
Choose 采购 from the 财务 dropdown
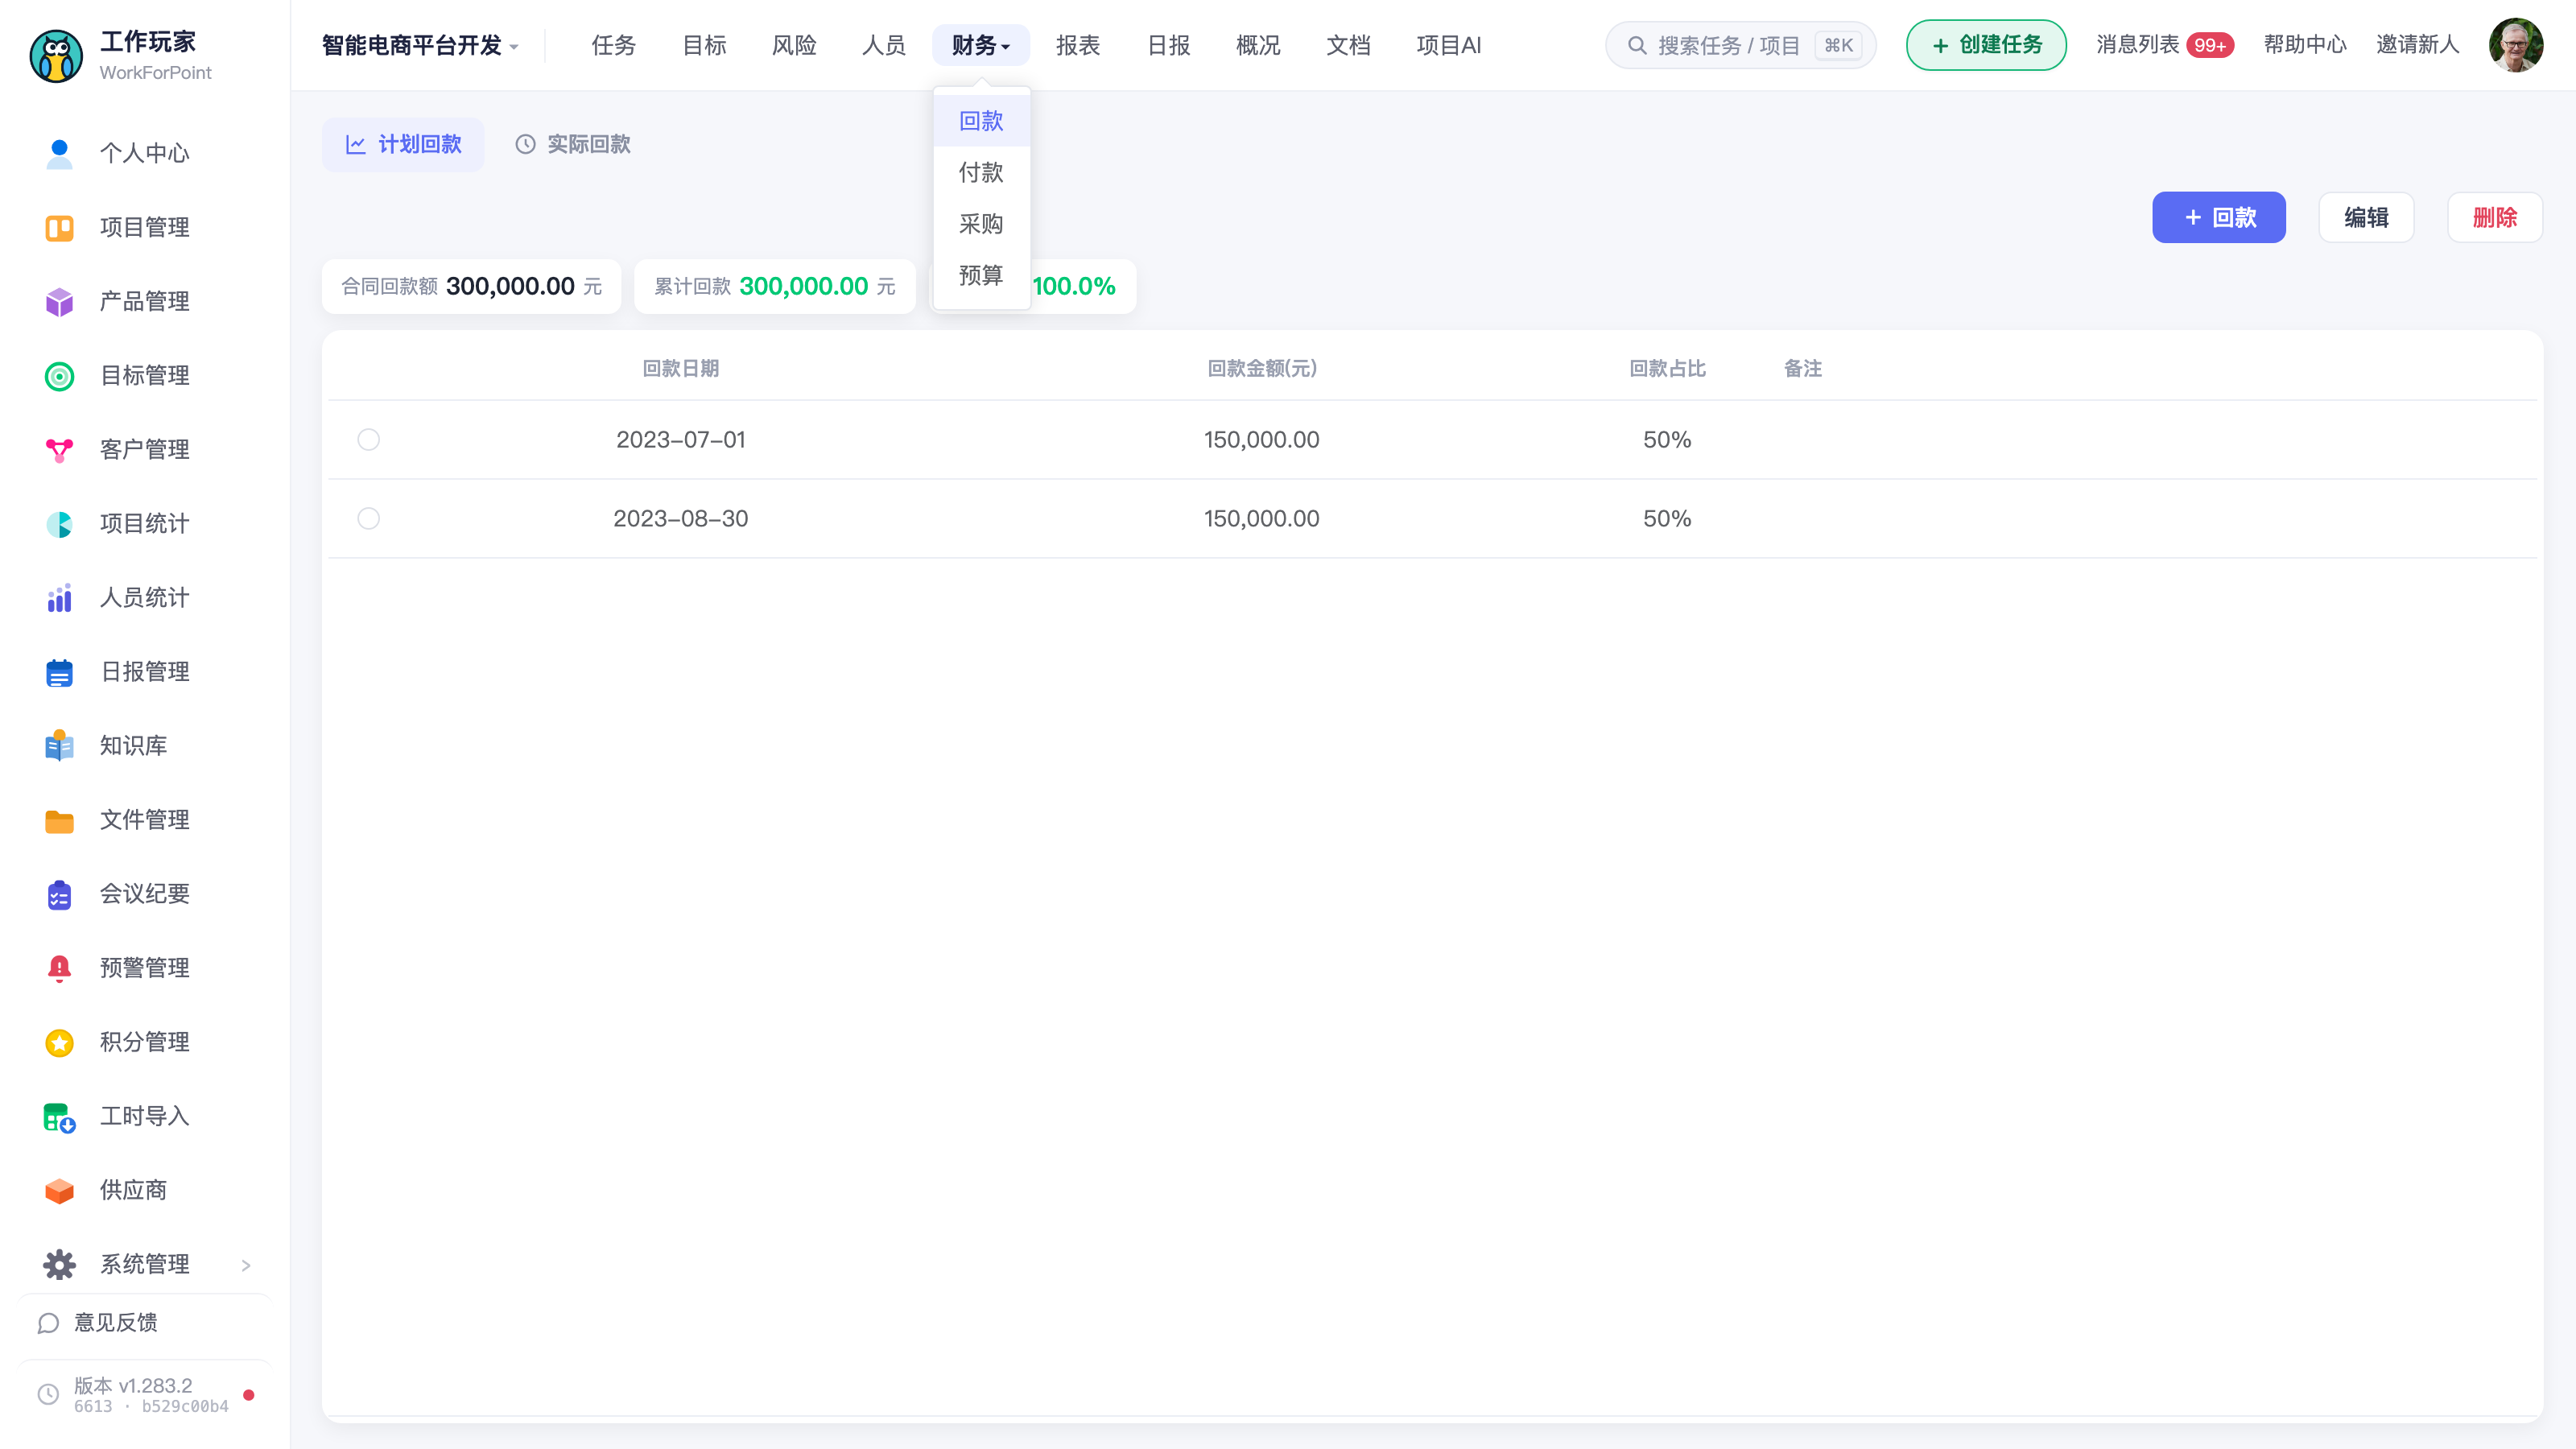[981, 224]
